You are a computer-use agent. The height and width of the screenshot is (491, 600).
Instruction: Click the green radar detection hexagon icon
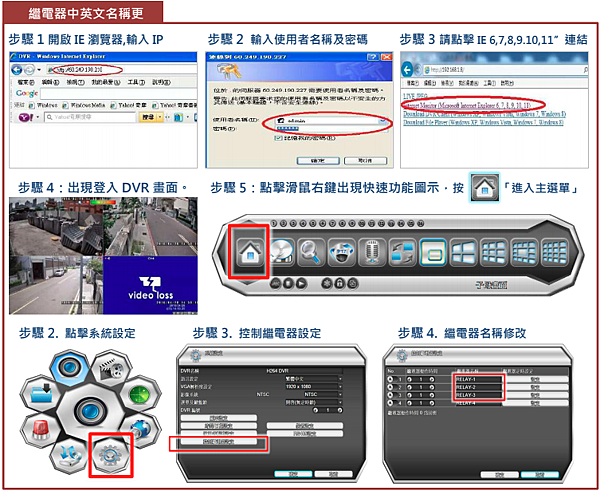point(140,395)
